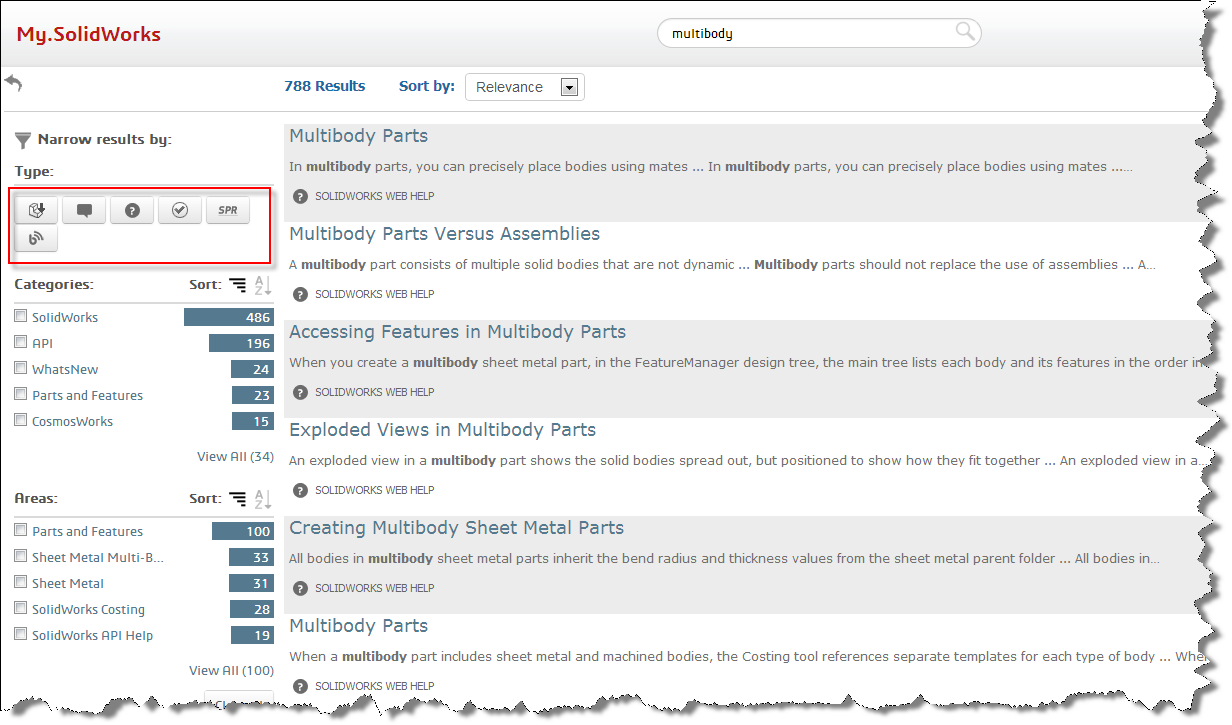Check the API category filter
This screenshot has width=1232, height=725.
coord(21,342)
